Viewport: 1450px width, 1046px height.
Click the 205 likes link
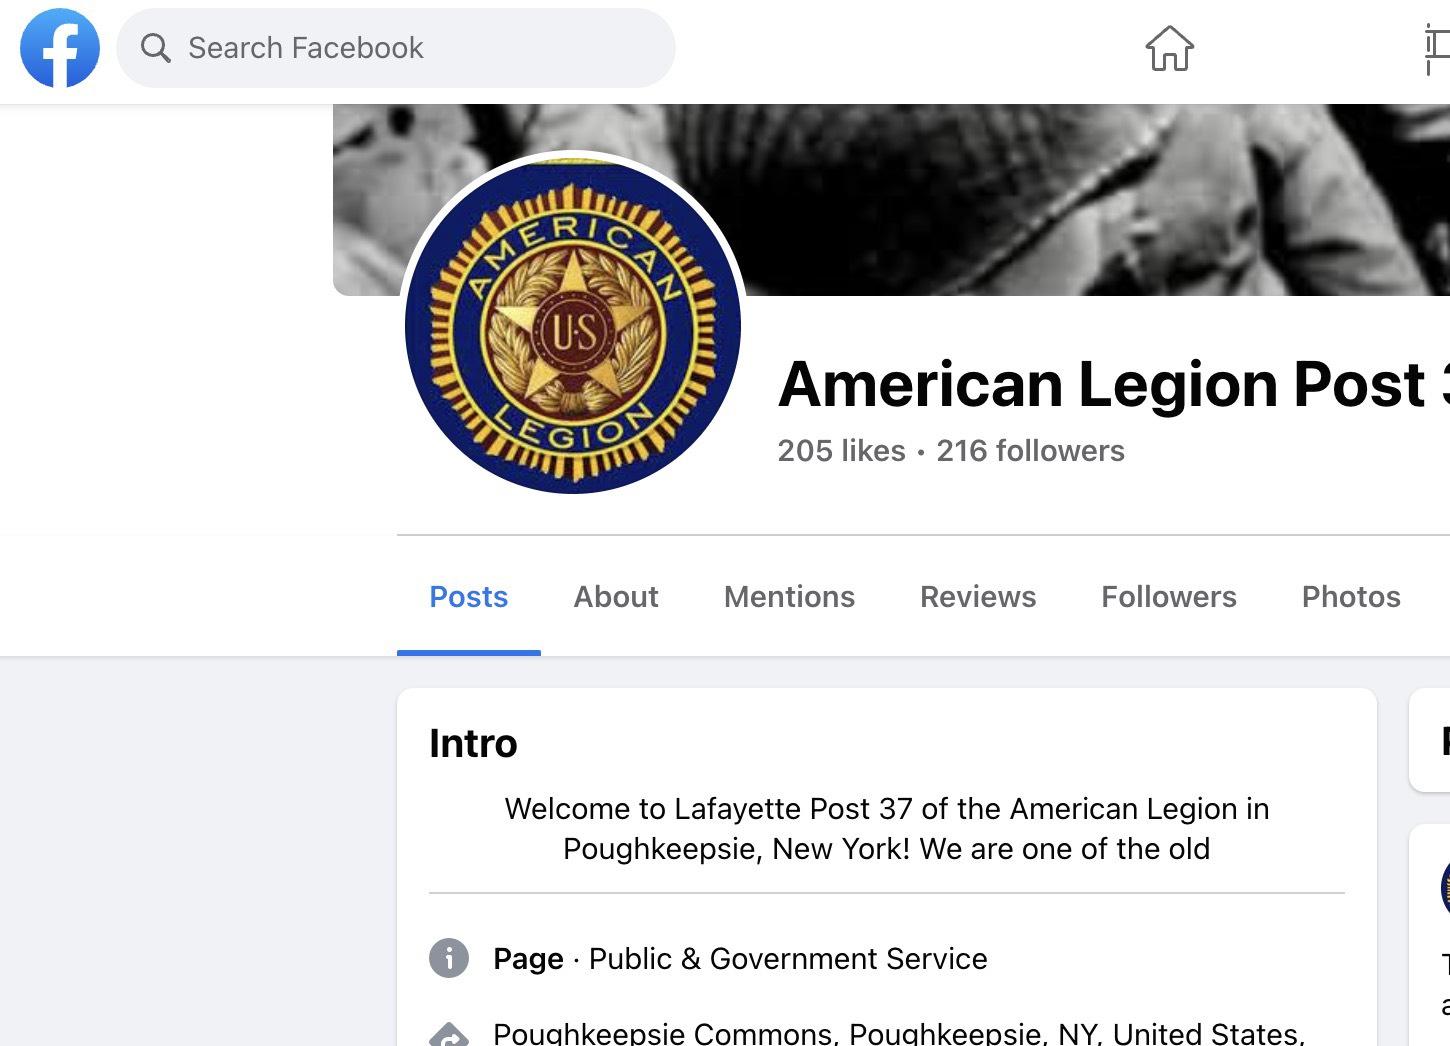click(842, 451)
